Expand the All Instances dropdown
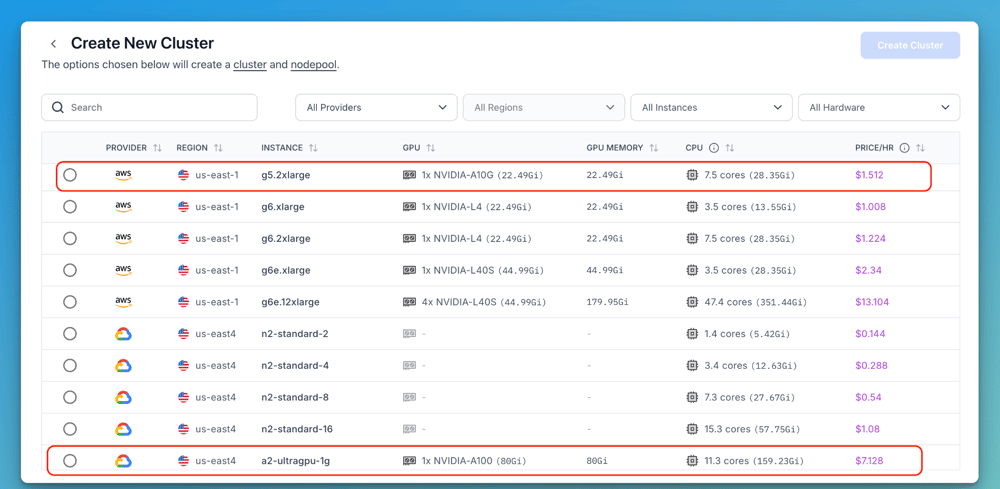 [x=711, y=108]
